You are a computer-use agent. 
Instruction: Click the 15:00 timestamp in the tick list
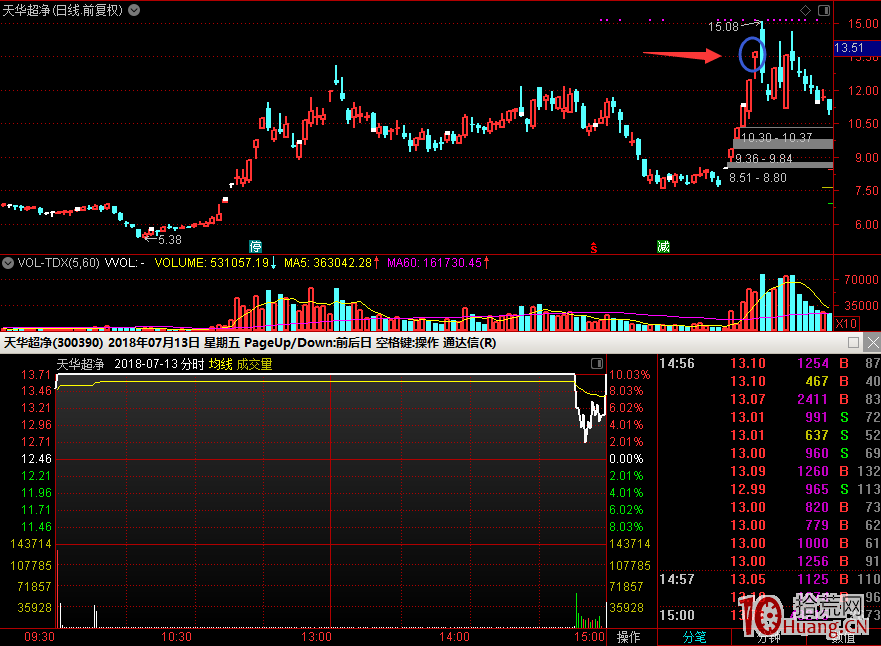click(x=676, y=615)
